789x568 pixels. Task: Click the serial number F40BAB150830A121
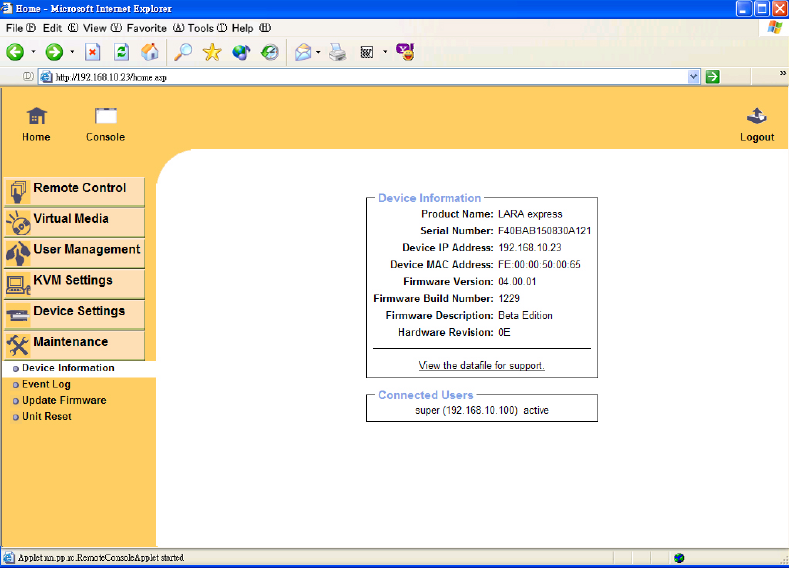click(x=544, y=231)
